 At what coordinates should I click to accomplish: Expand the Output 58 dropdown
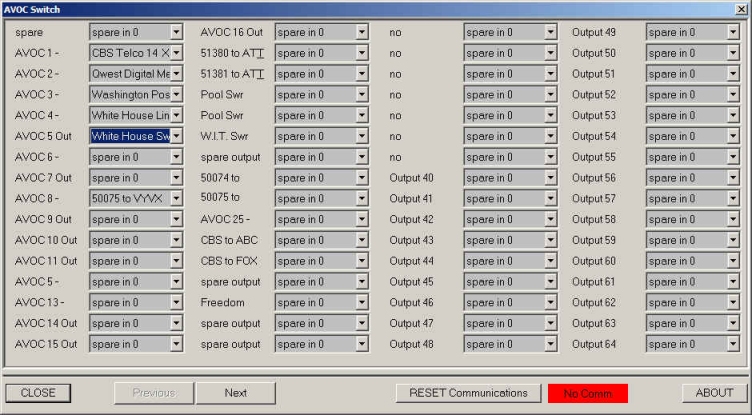coord(733,219)
